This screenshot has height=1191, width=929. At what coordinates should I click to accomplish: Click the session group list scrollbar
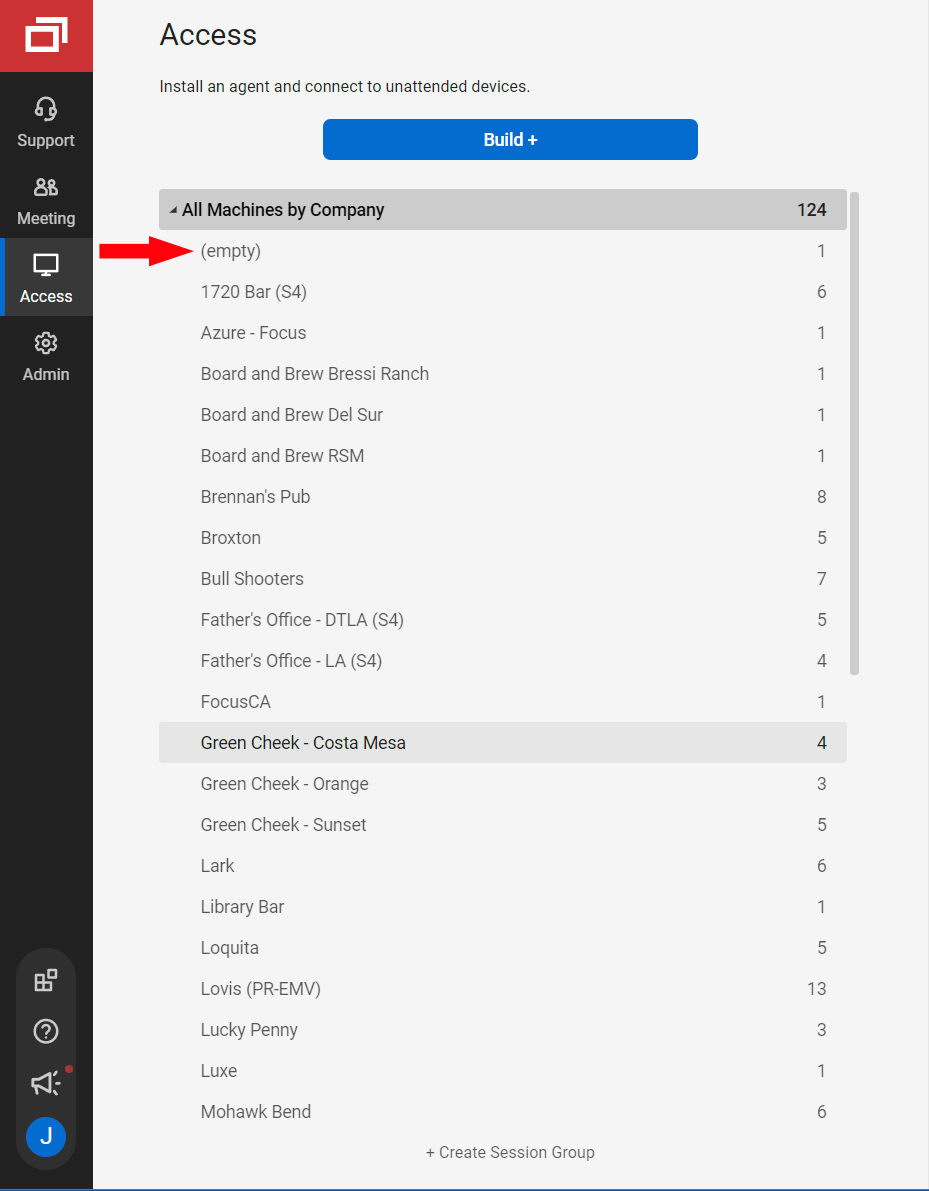point(855,434)
